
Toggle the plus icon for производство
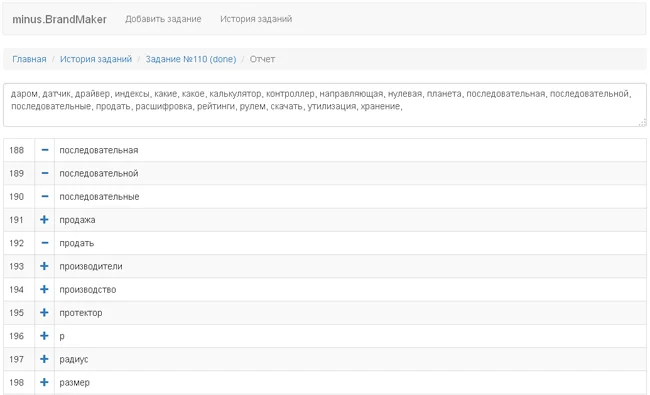pos(44,289)
